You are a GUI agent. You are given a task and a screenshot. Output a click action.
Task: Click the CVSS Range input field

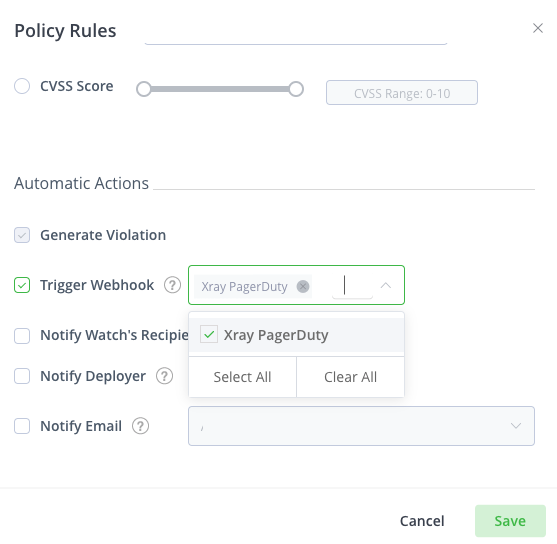pyautogui.click(x=402, y=93)
